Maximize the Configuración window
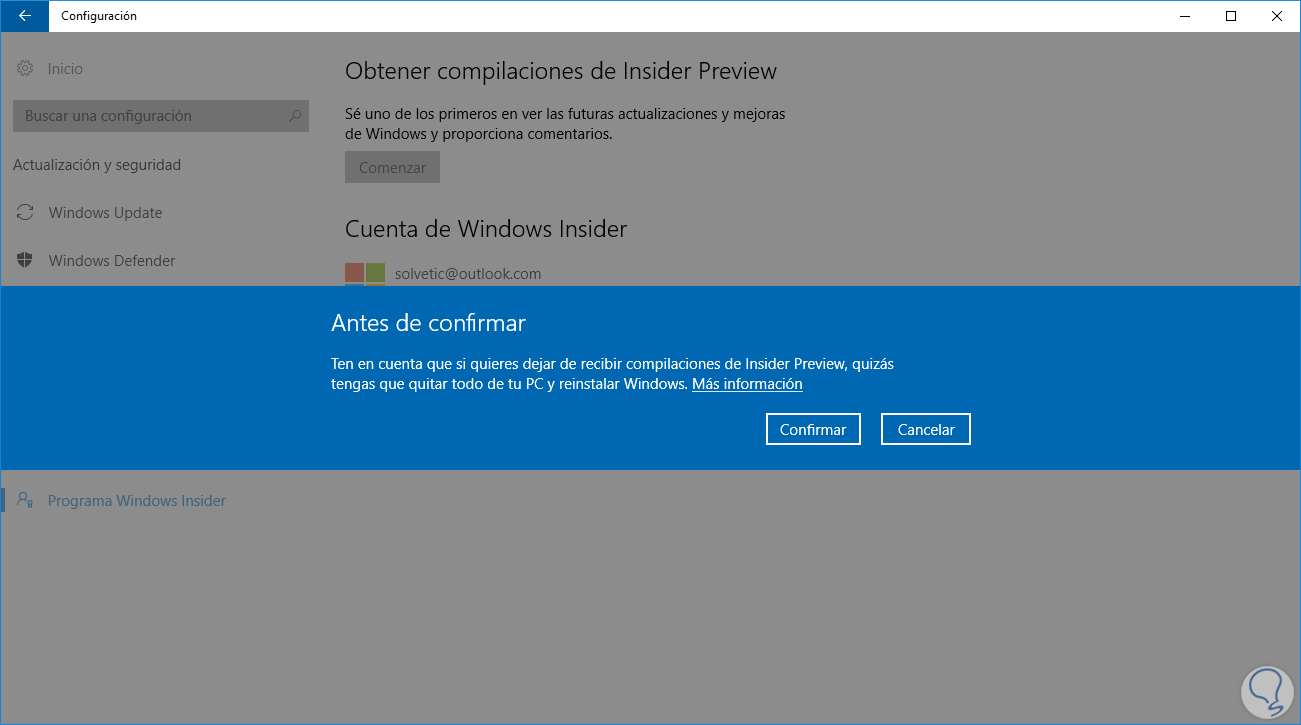Viewport: 1301px width, 725px height. pos(1231,16)
